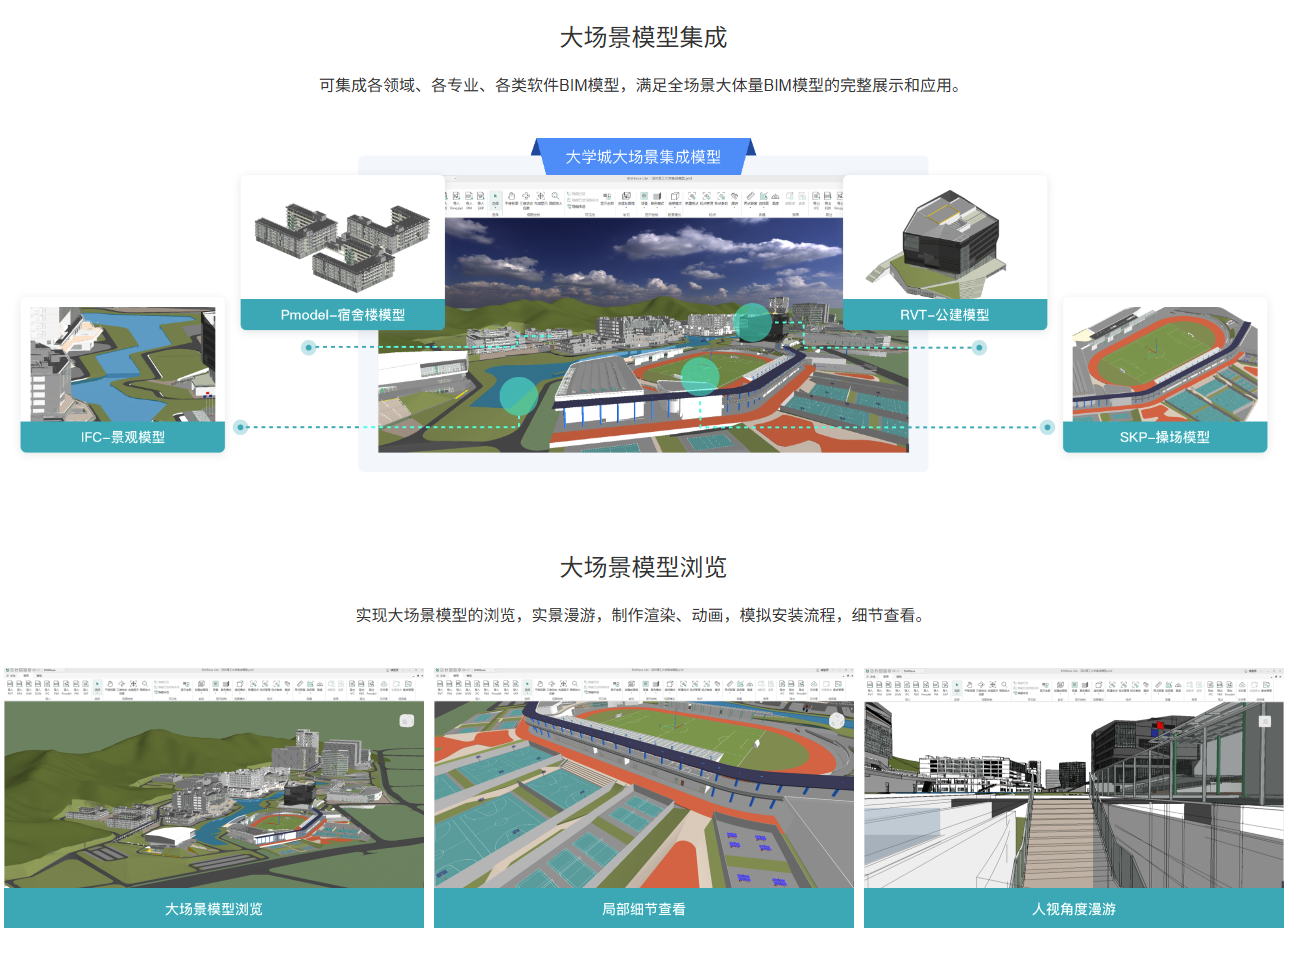Screen dimensions: 1290x956
Task: Click the connector dot below RVT–公建模型 card
Action: coord(979,348)
